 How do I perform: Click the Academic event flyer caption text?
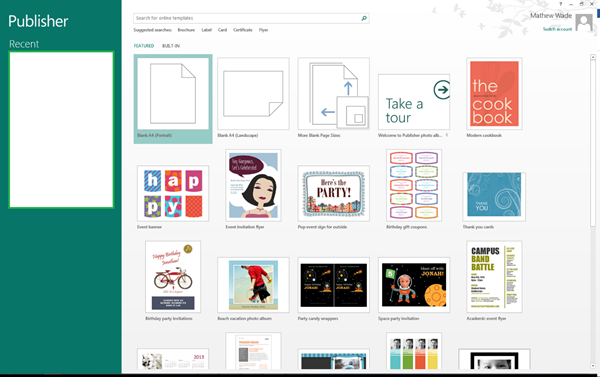point(486,318)
